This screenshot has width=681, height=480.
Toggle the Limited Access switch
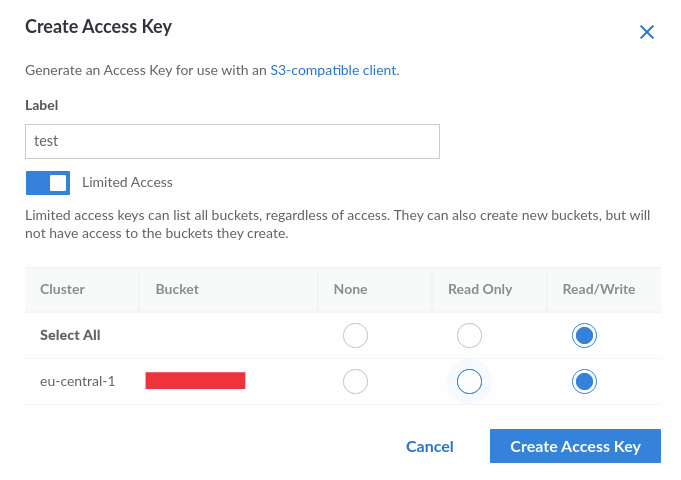click(48, 182)
